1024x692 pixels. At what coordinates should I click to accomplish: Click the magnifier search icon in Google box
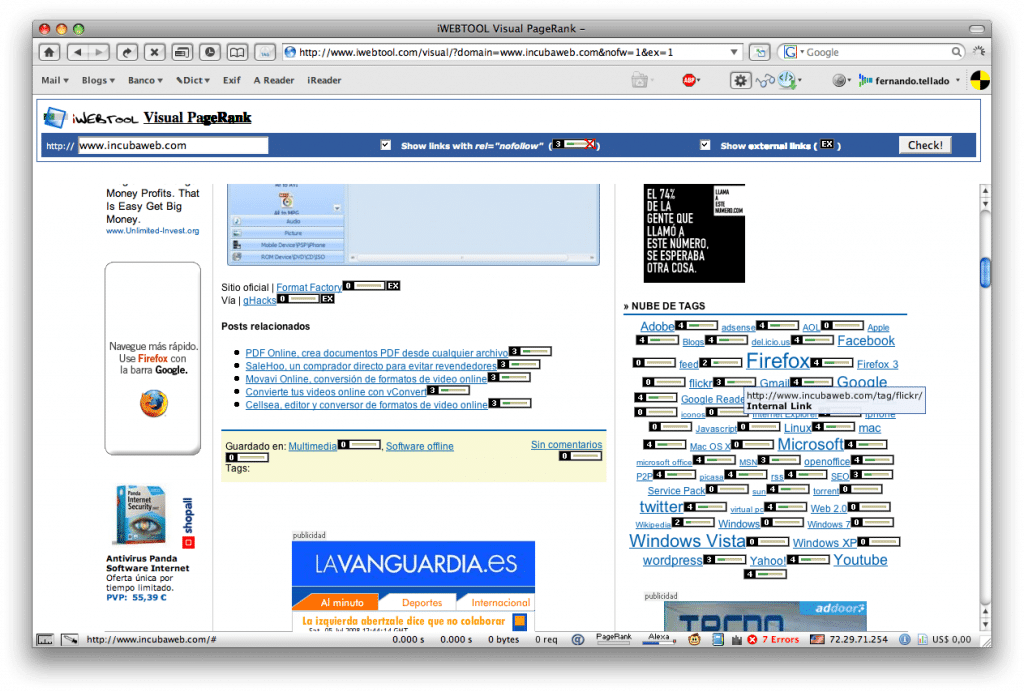pyautogui.click(x=956, y=52)
